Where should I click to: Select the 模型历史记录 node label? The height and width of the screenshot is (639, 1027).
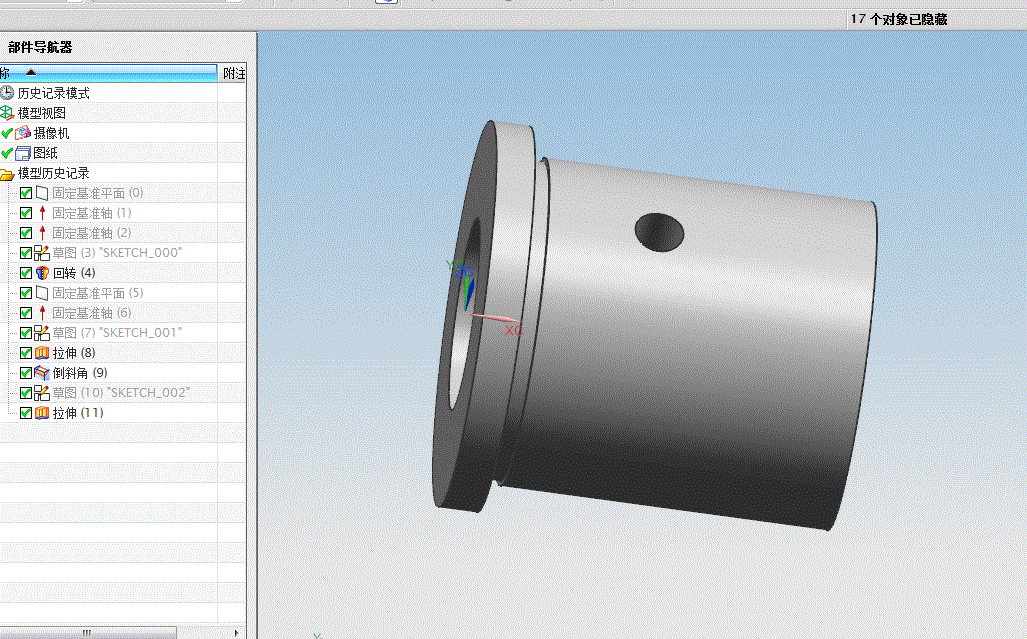coord(54,173)
